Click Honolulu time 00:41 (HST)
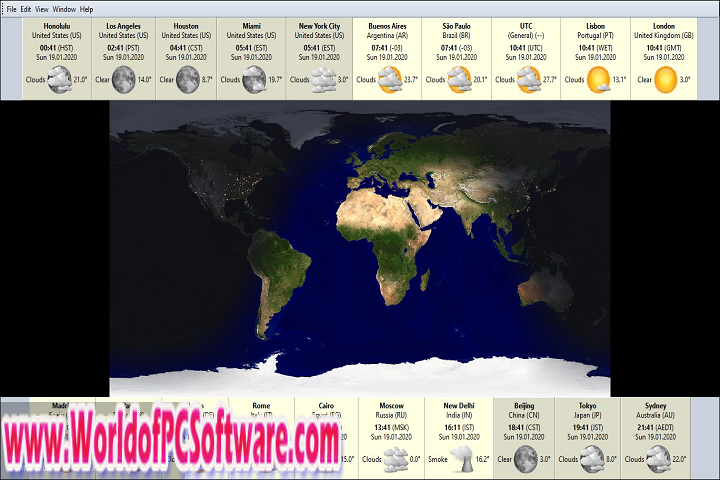 56,48
